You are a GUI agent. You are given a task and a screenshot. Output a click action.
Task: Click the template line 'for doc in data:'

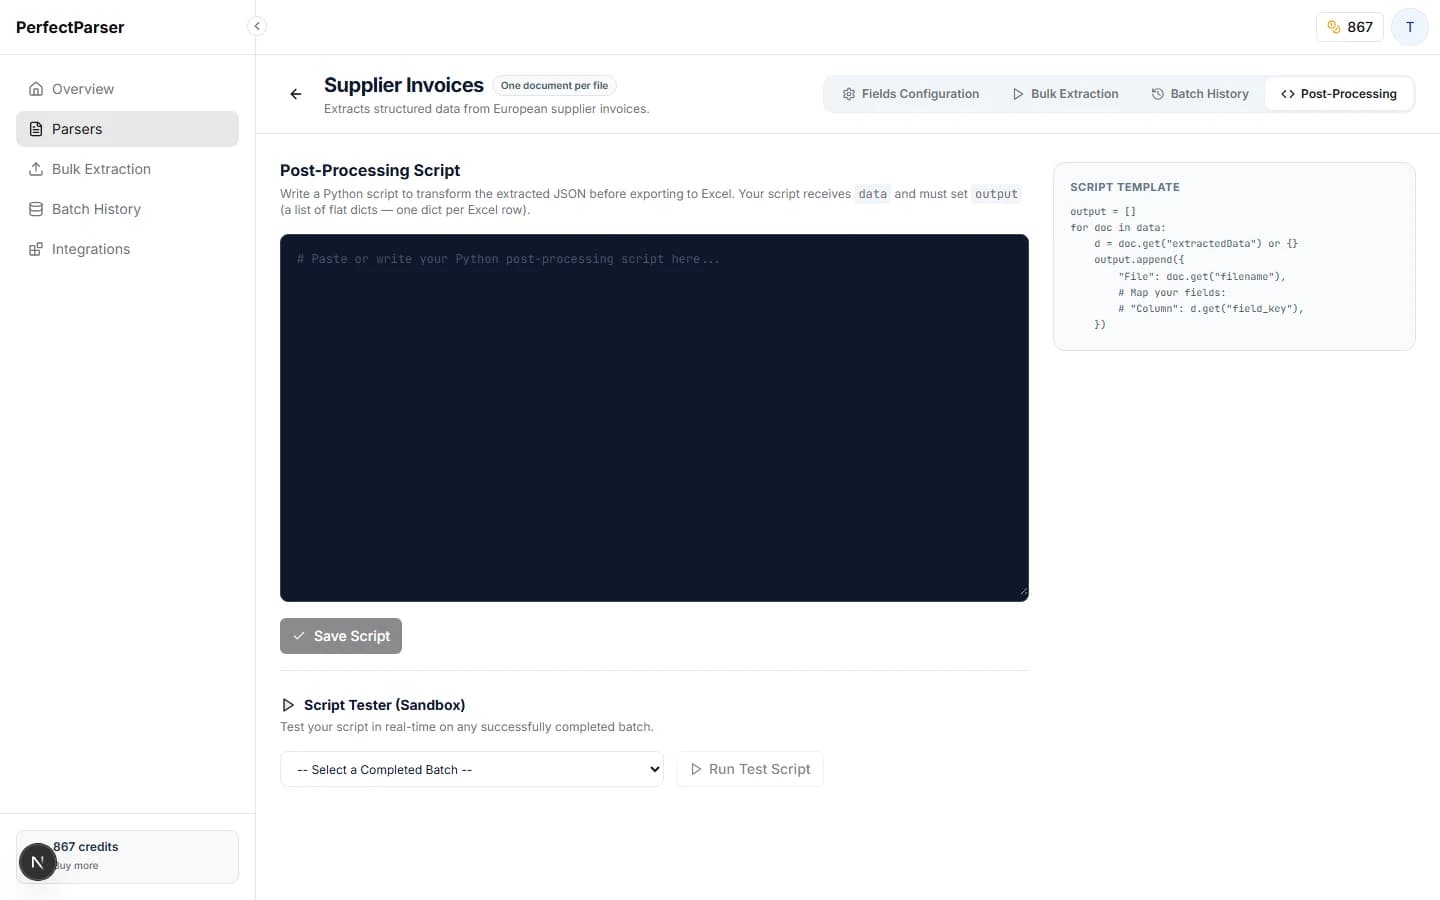pos(1118,228)
